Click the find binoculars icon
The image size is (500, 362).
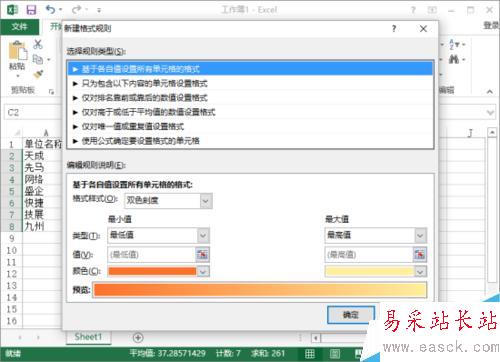[454, 60]
